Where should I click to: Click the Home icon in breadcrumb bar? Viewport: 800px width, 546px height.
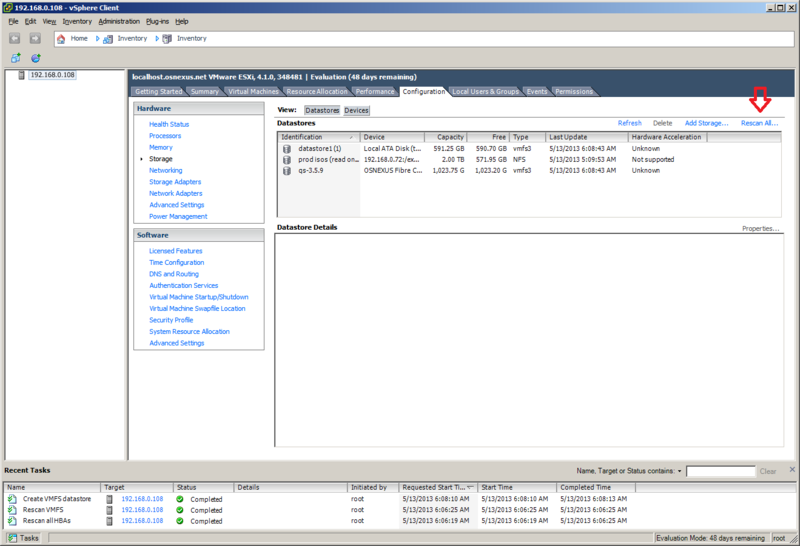[61, 39]
